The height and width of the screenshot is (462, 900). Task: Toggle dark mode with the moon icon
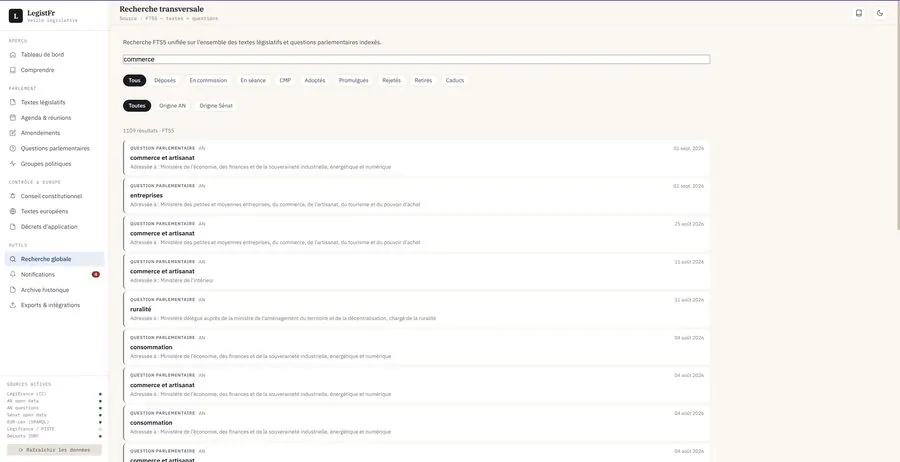point(880,13)
